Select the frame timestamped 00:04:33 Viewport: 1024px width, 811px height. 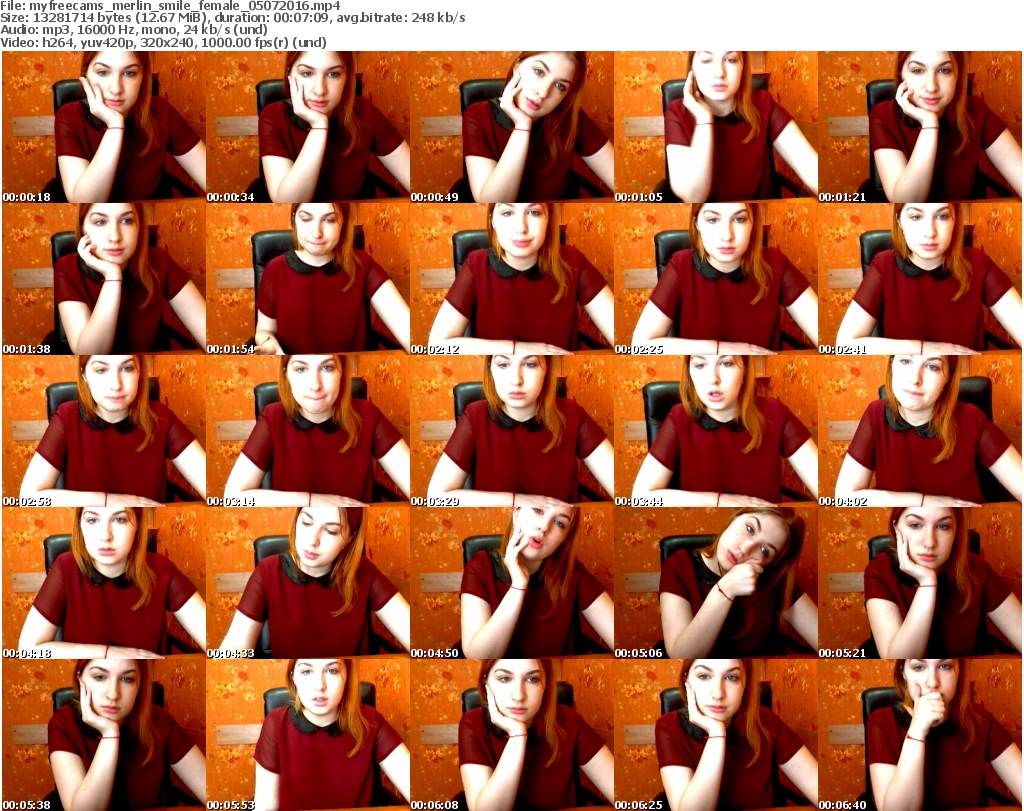[x=308, y=583]
